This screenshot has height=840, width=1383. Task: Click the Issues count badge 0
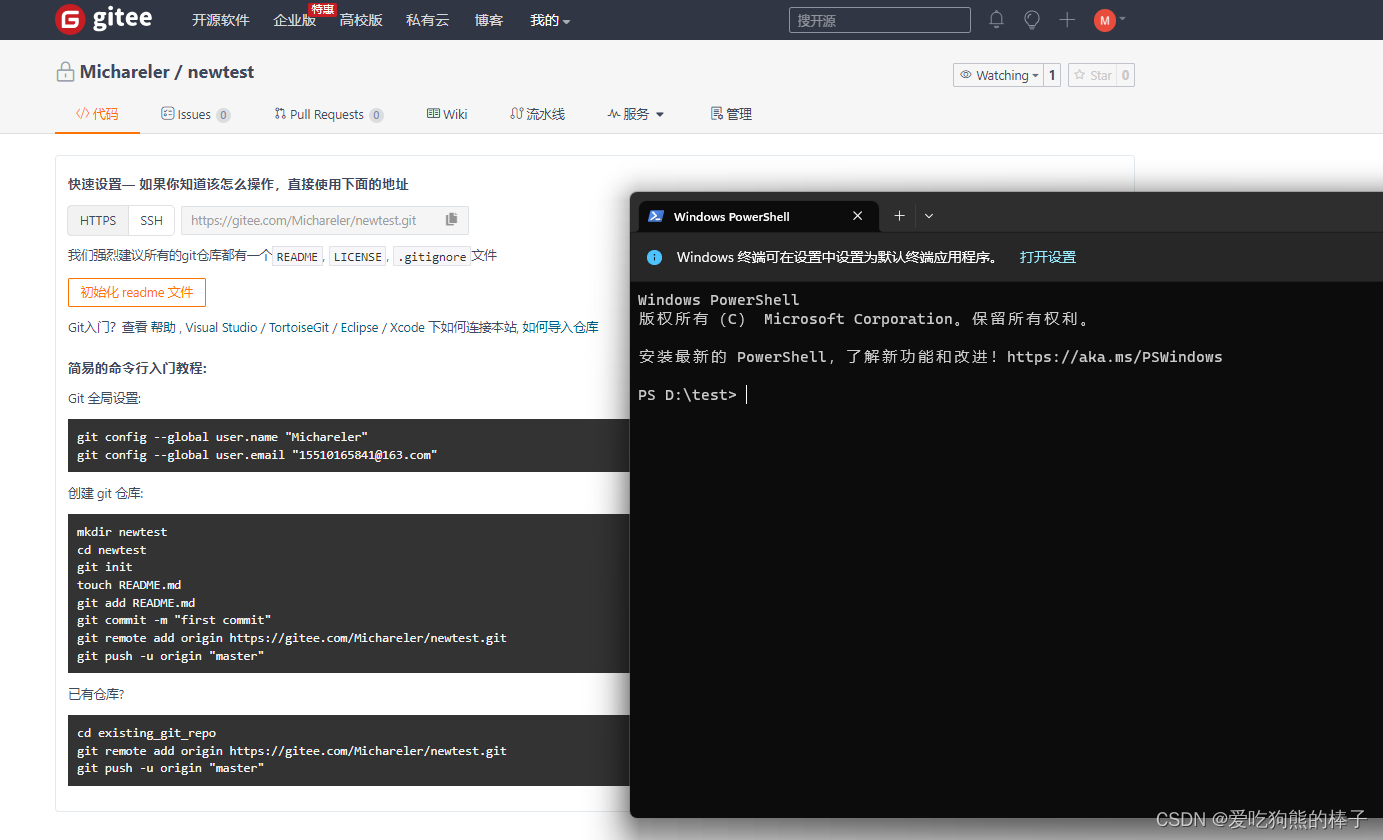(223, 115)
